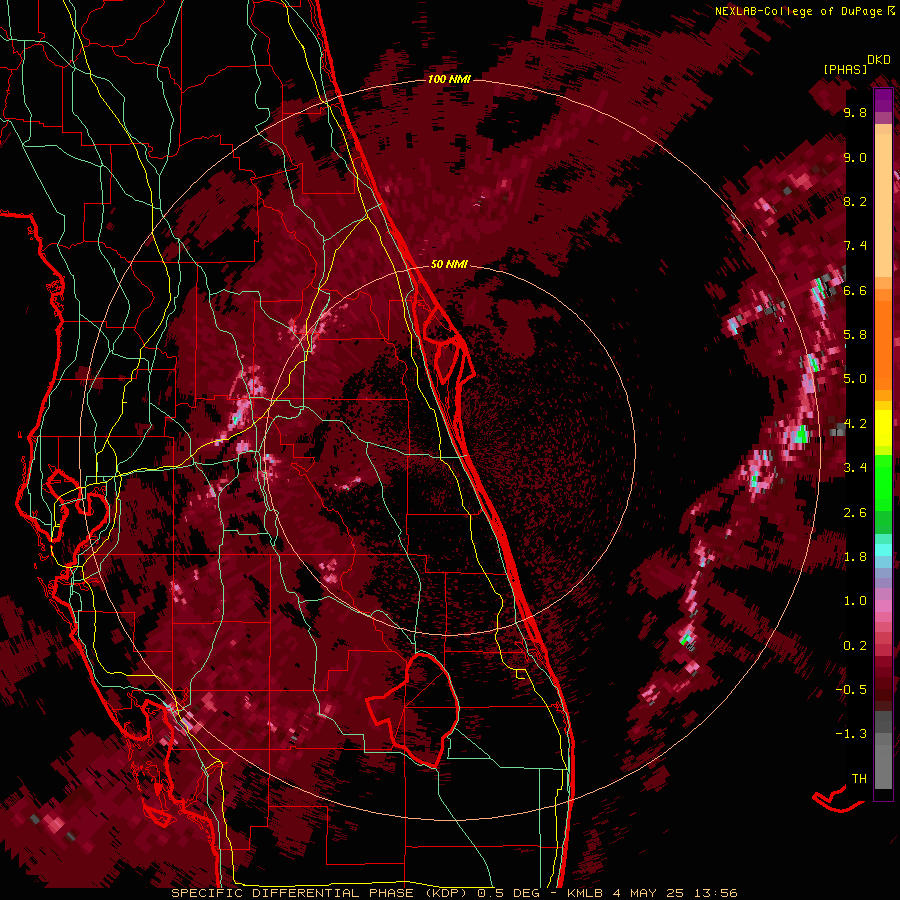
Task: Select the 2.6 legend value
Action: (x=855, y=513)
